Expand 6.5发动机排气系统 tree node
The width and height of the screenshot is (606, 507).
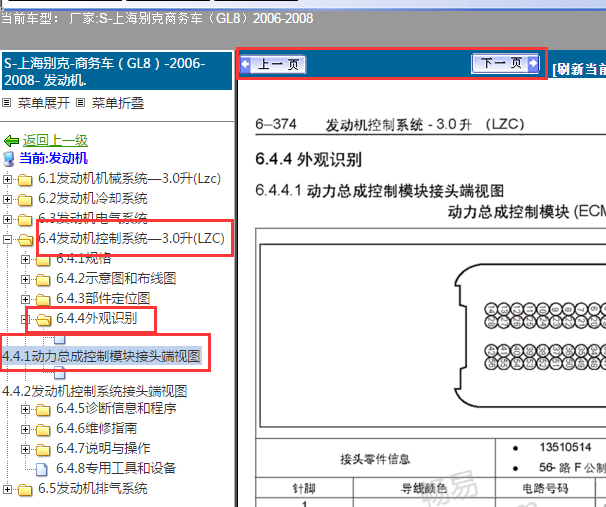[7, 489]
